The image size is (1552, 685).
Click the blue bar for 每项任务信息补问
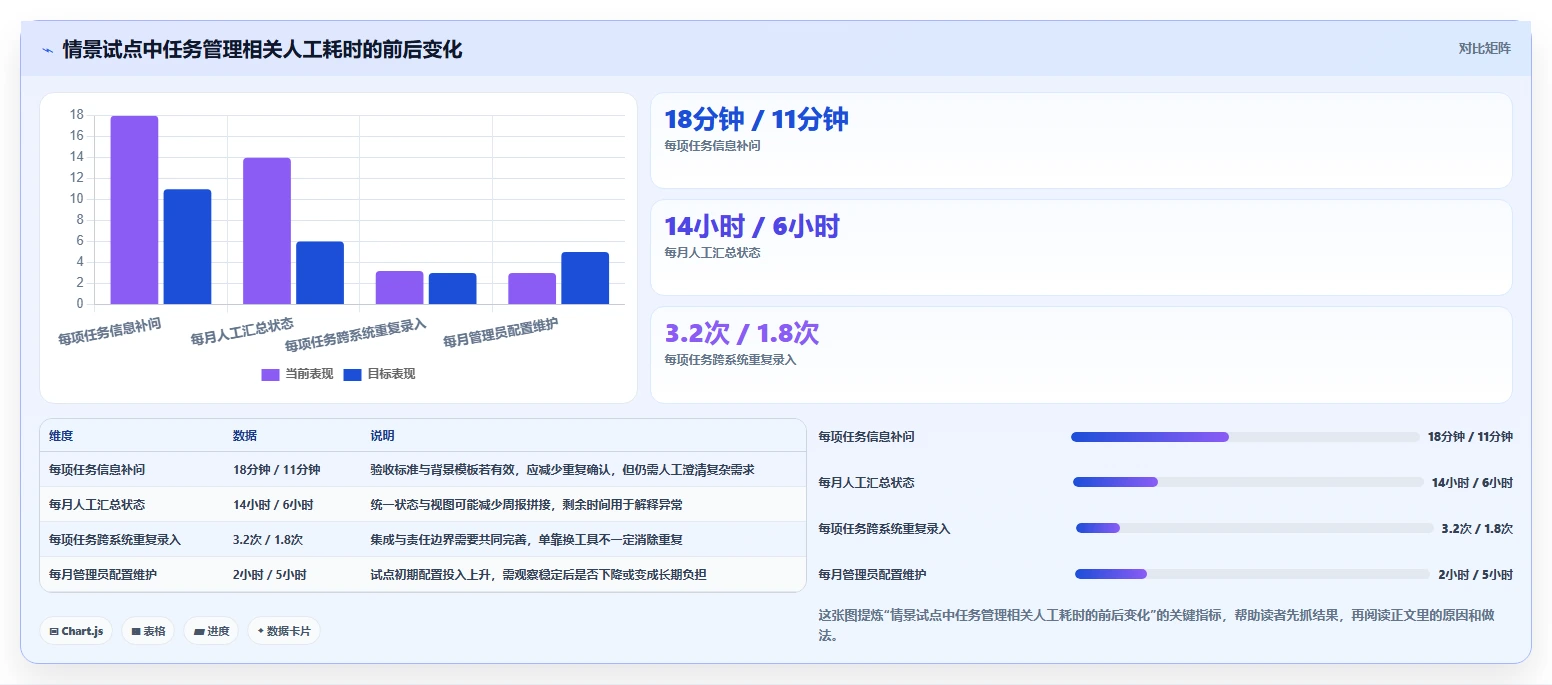click(187, 247)
